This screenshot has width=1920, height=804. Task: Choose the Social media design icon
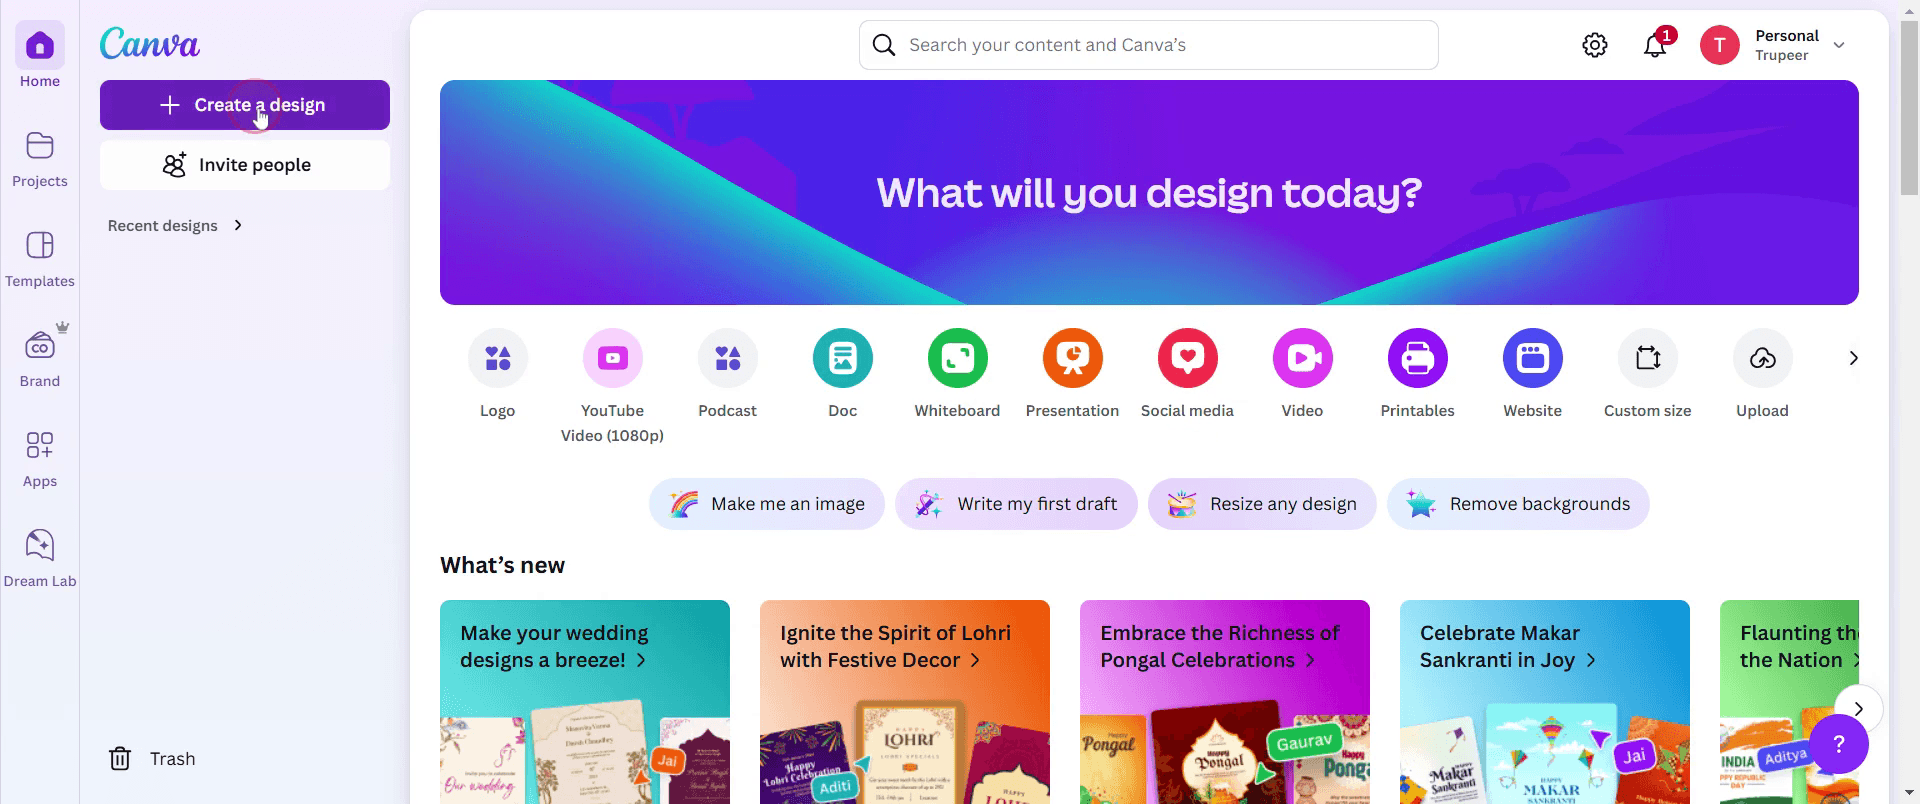[x=1187, y=358]
